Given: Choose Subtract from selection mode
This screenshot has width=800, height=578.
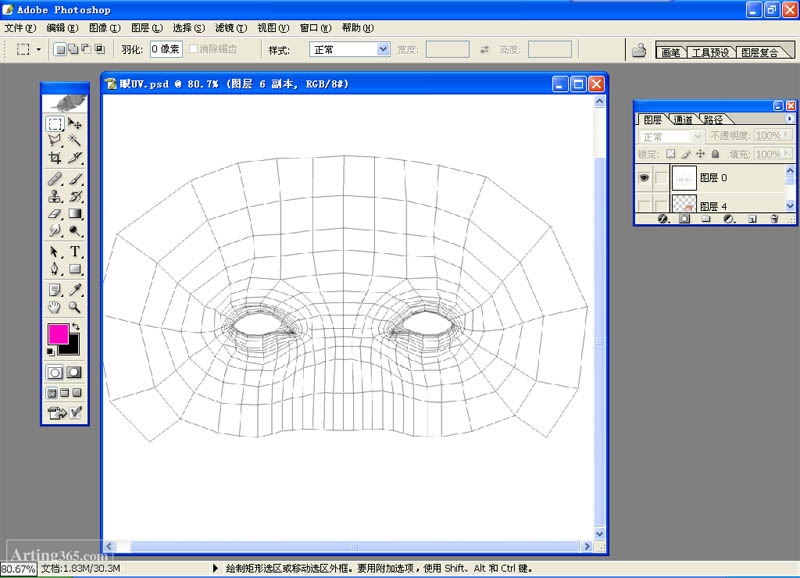Looking at the screenshot, I should pos(86,49).
